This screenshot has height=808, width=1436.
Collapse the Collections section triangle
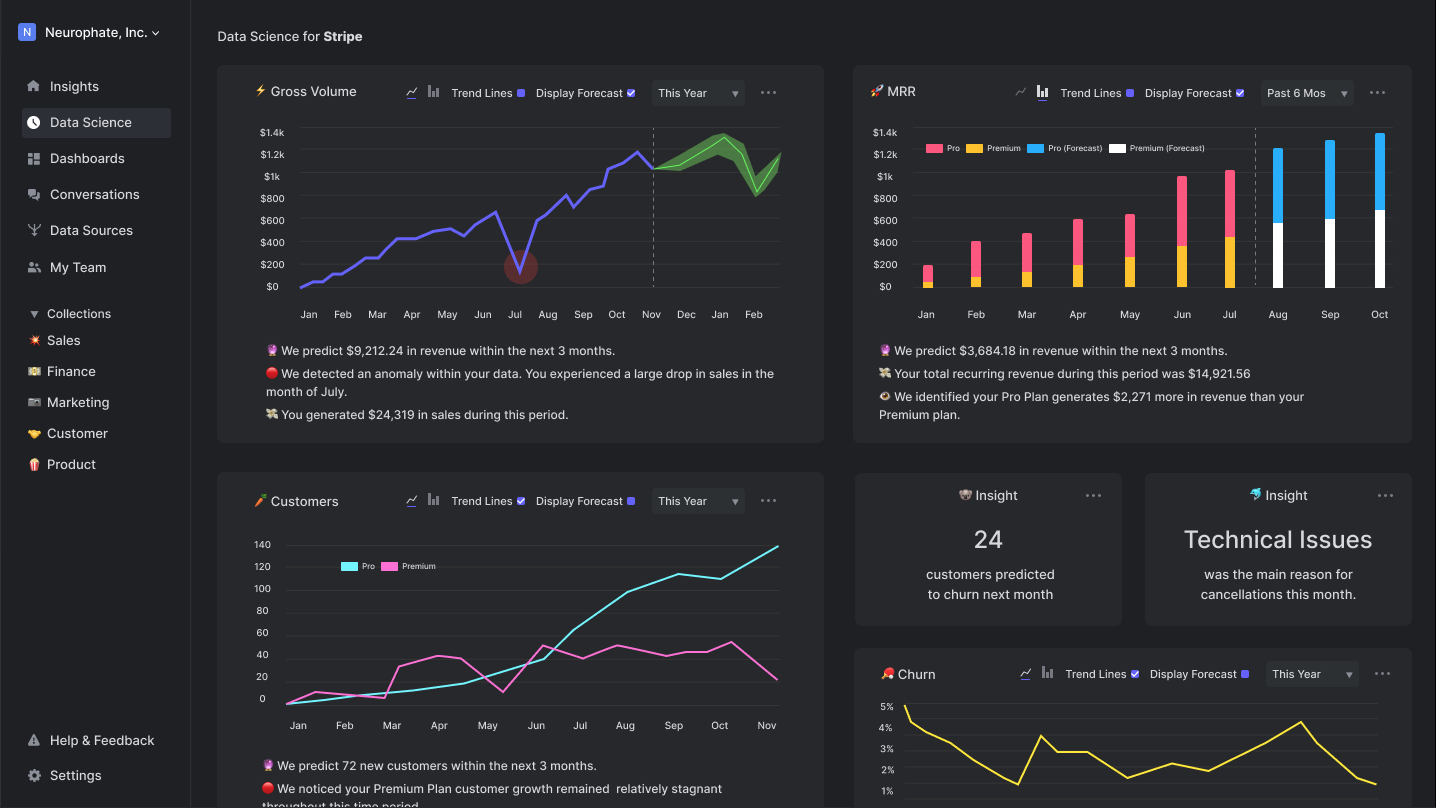(x=34, y=314)
